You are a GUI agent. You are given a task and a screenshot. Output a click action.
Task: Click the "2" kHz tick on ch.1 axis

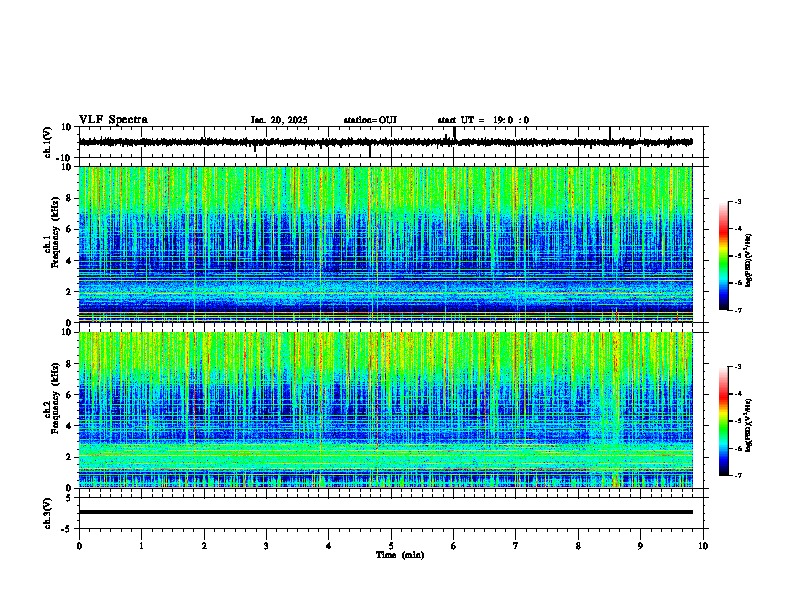coord(70,291)
